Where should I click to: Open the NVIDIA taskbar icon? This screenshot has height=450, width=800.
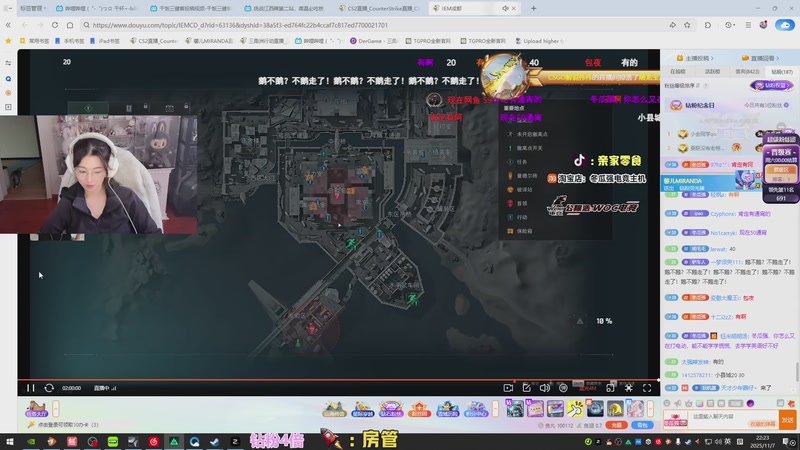pyautogui.click(x=31, y=441)
